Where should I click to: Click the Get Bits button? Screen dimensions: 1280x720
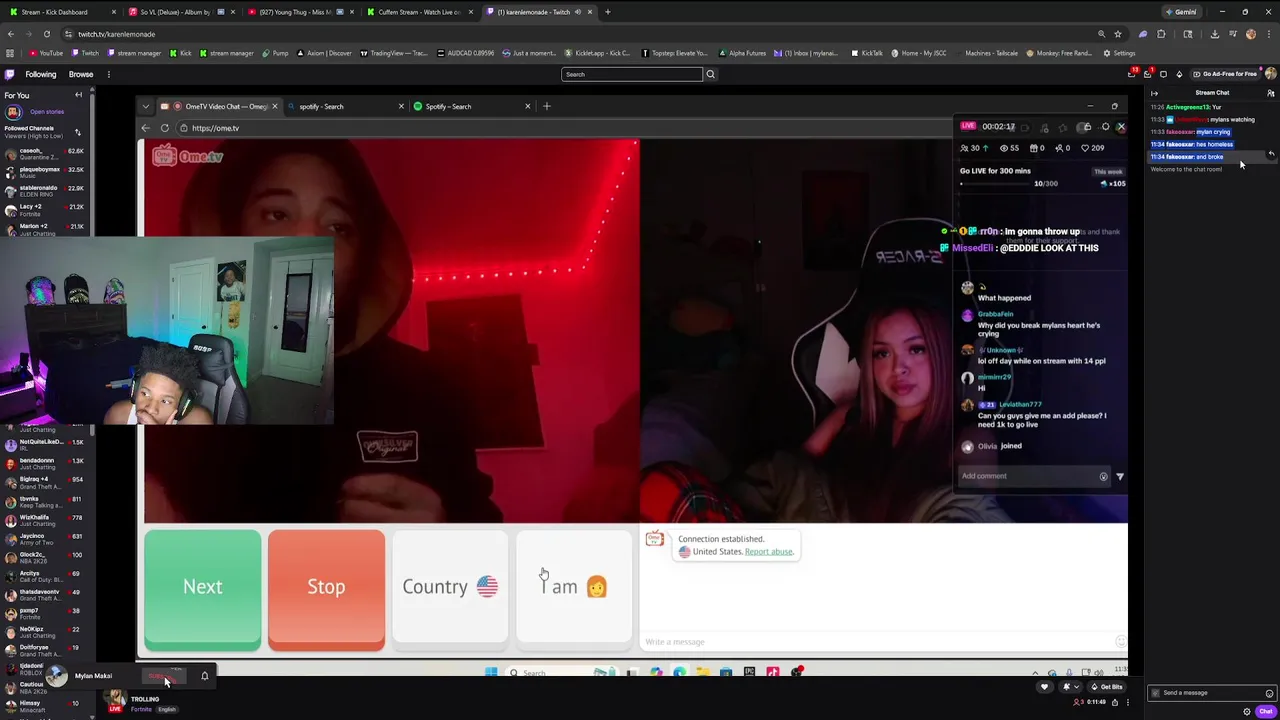[1108, 687]
